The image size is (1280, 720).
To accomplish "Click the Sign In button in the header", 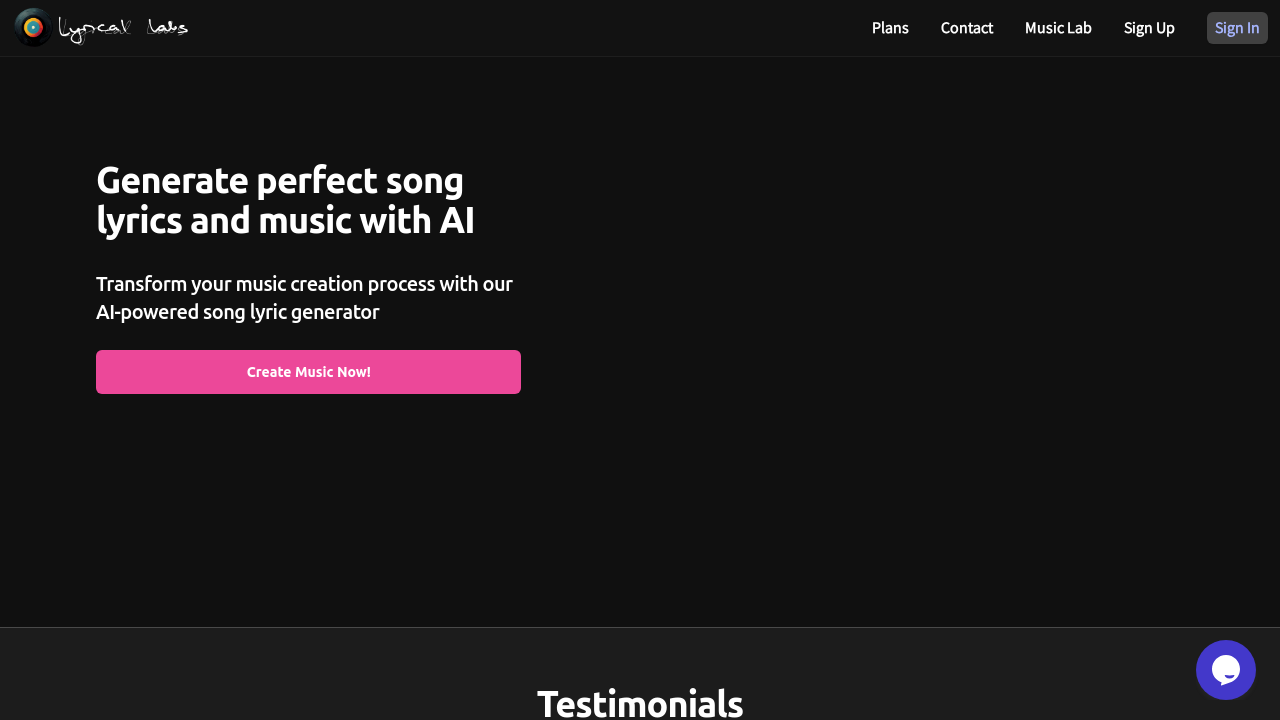I will pos(1237,27).
